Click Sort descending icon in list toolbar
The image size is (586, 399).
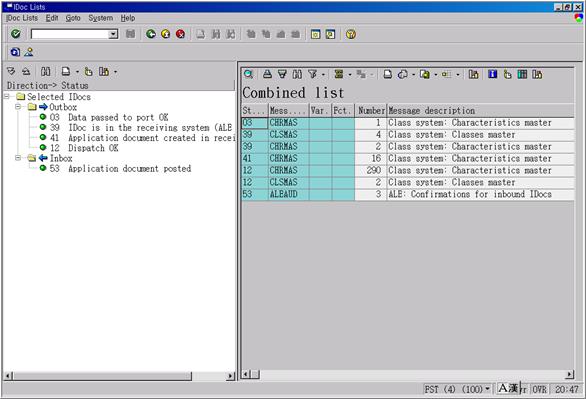(282, 74)
